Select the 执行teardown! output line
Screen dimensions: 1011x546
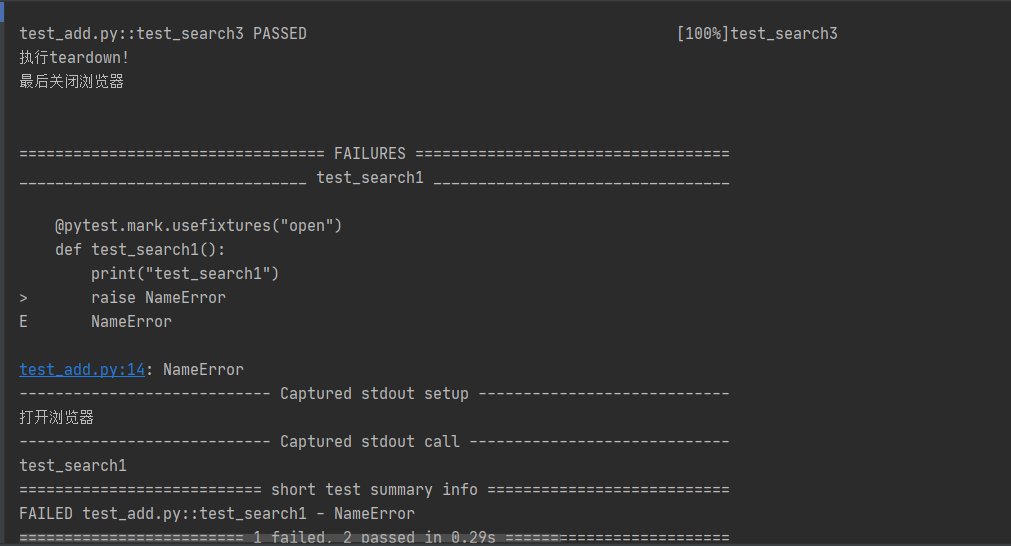click(74, 58)
